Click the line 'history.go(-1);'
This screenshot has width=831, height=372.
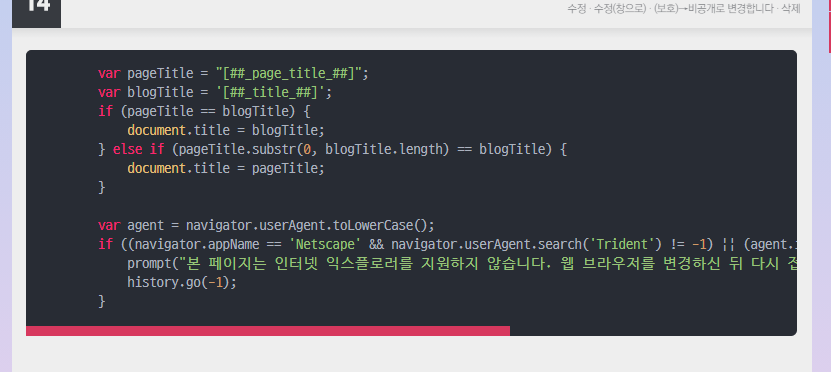click(x=182, y=282)
